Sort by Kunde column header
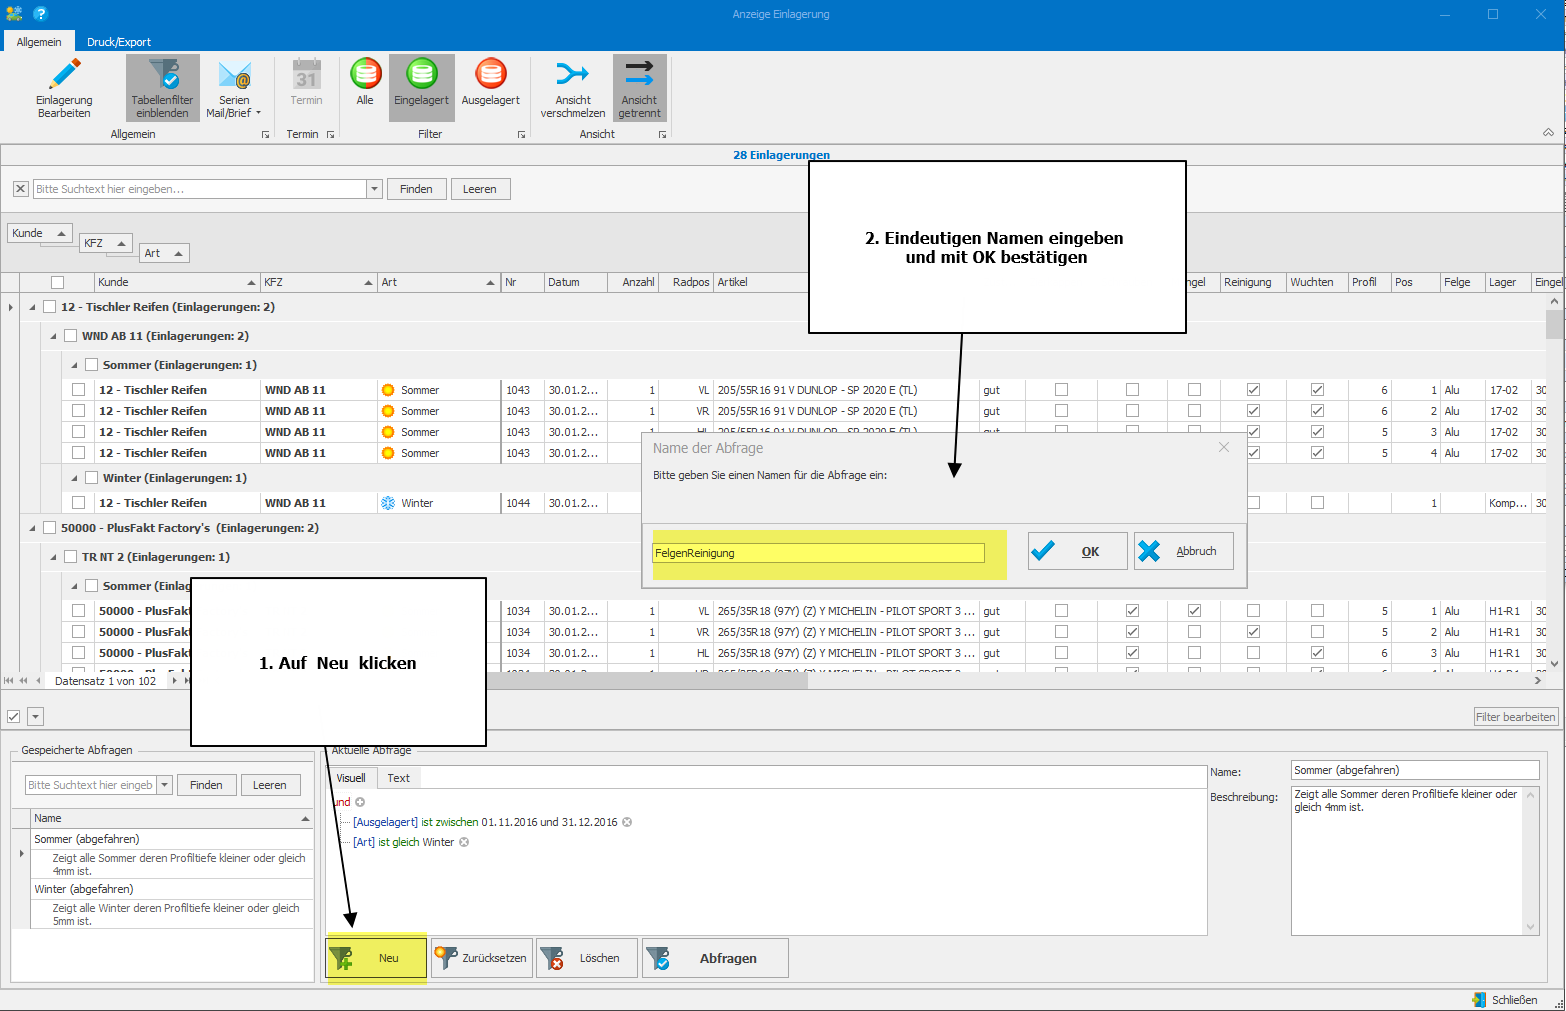The image size is (1566, 1011). pos(177,282)
